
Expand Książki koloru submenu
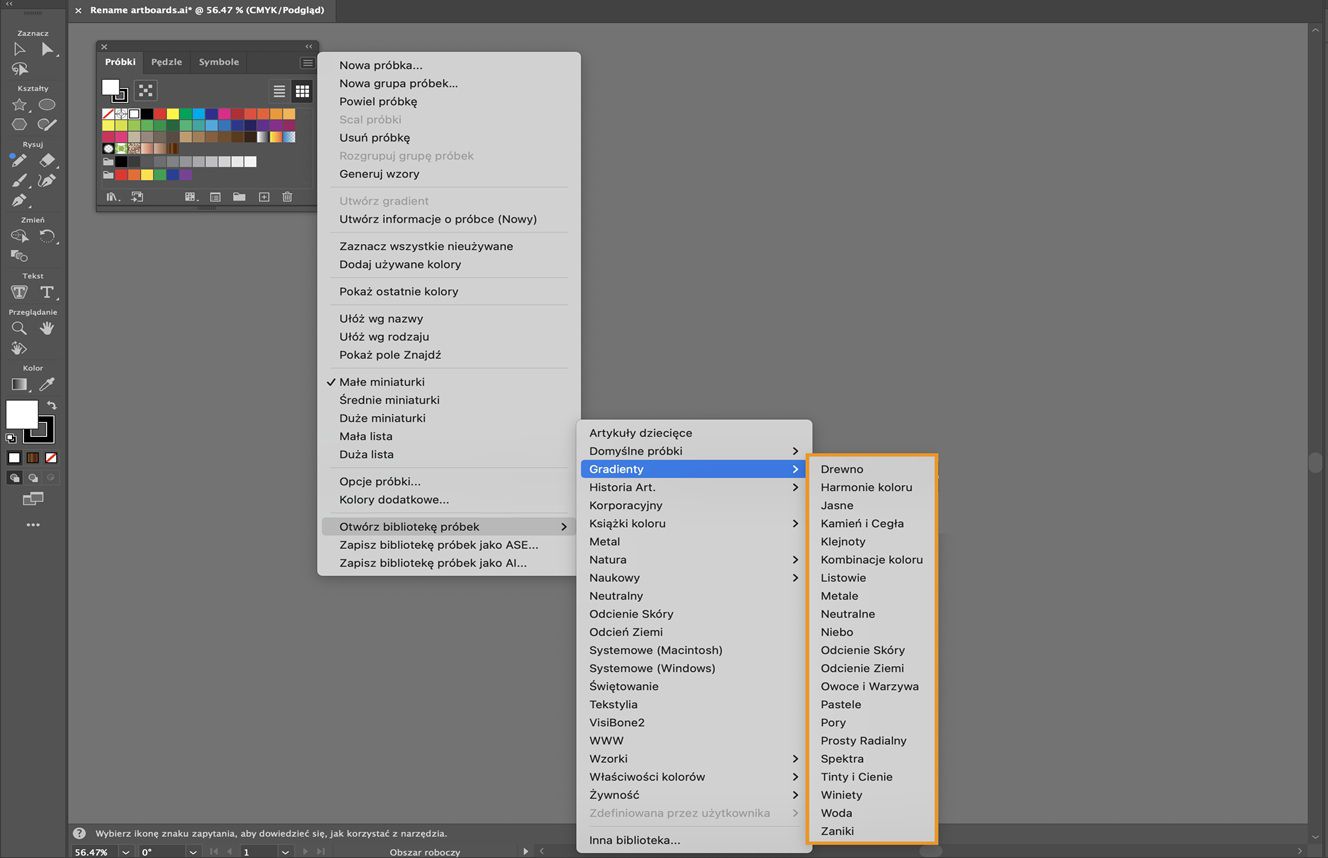click(695, 523)
